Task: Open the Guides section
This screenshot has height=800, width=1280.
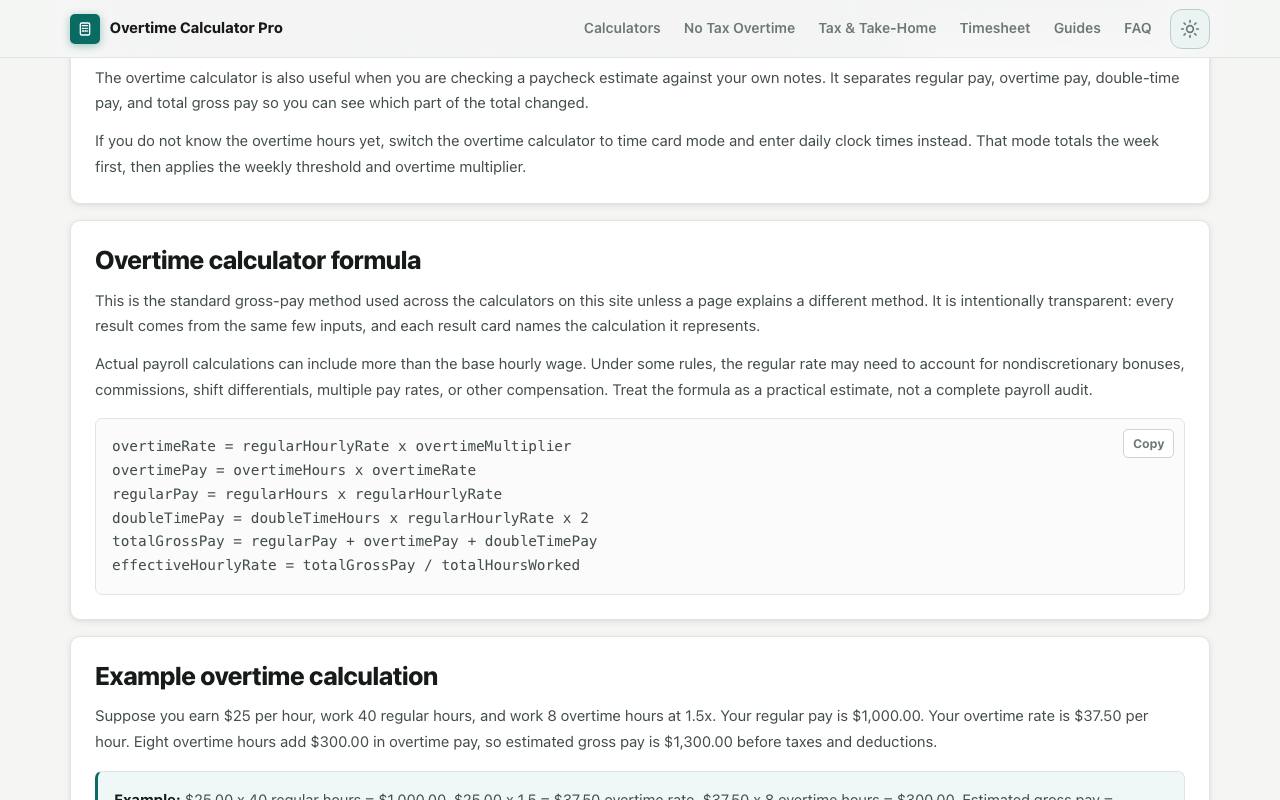Action: pyautogui.click(x=1077, y=28)
